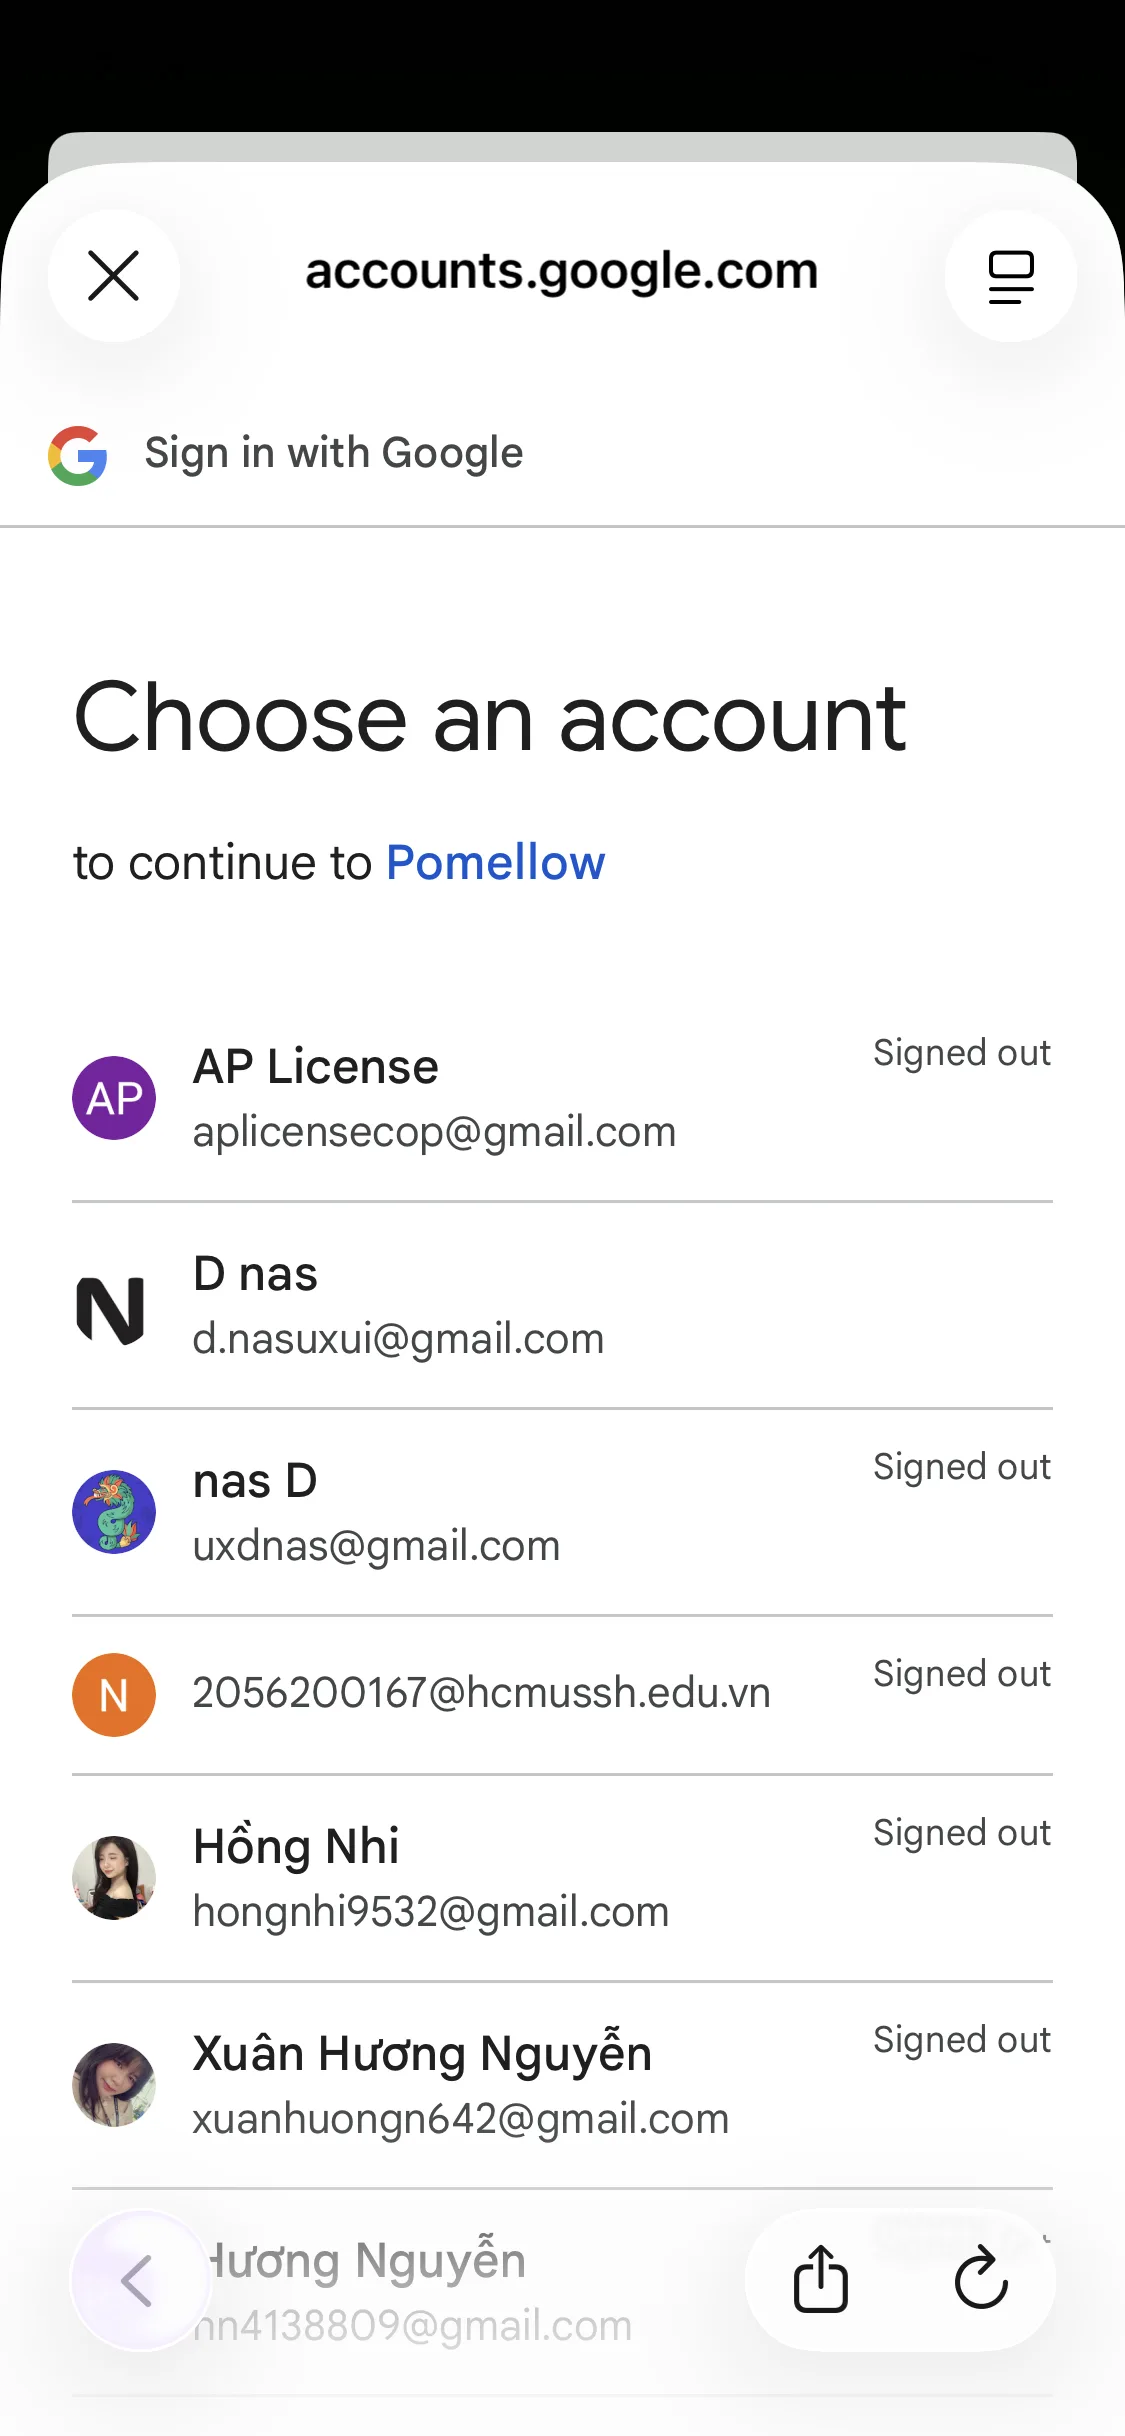Tap the accounts.google.com address bar
This screenshot has width=1125, height=2436.
pos(561,272)
